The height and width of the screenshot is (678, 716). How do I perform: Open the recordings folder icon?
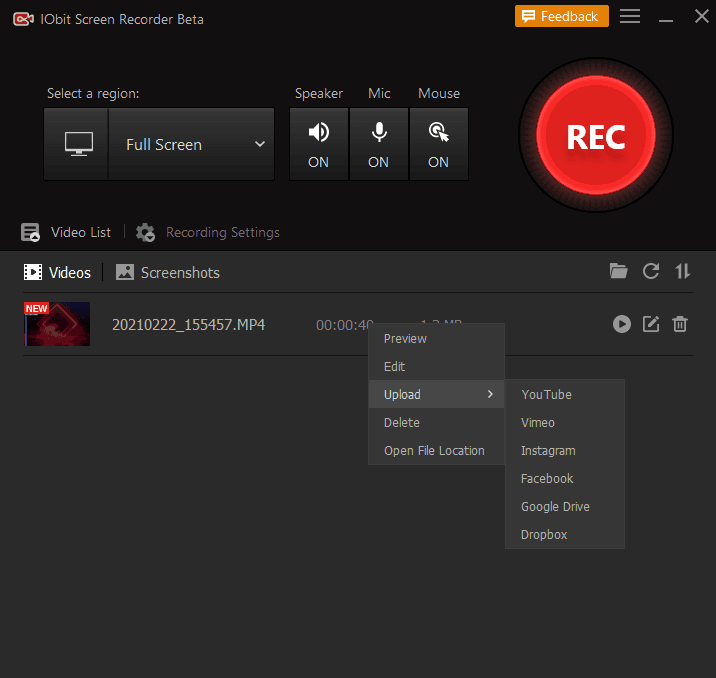618,271
